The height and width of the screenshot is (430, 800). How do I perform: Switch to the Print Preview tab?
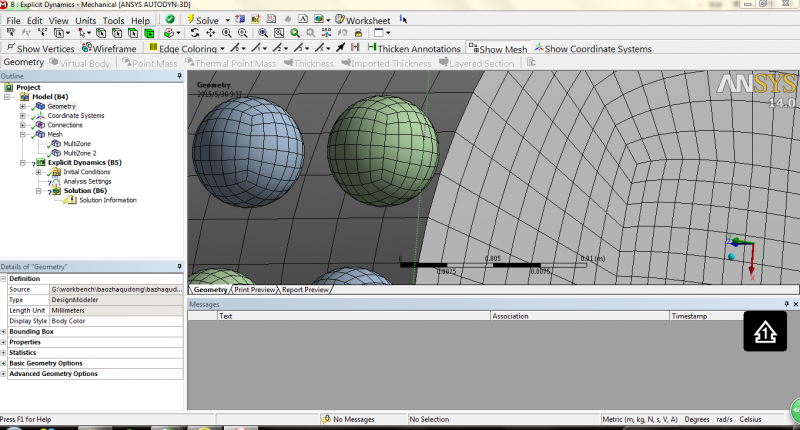click(255, 290)
